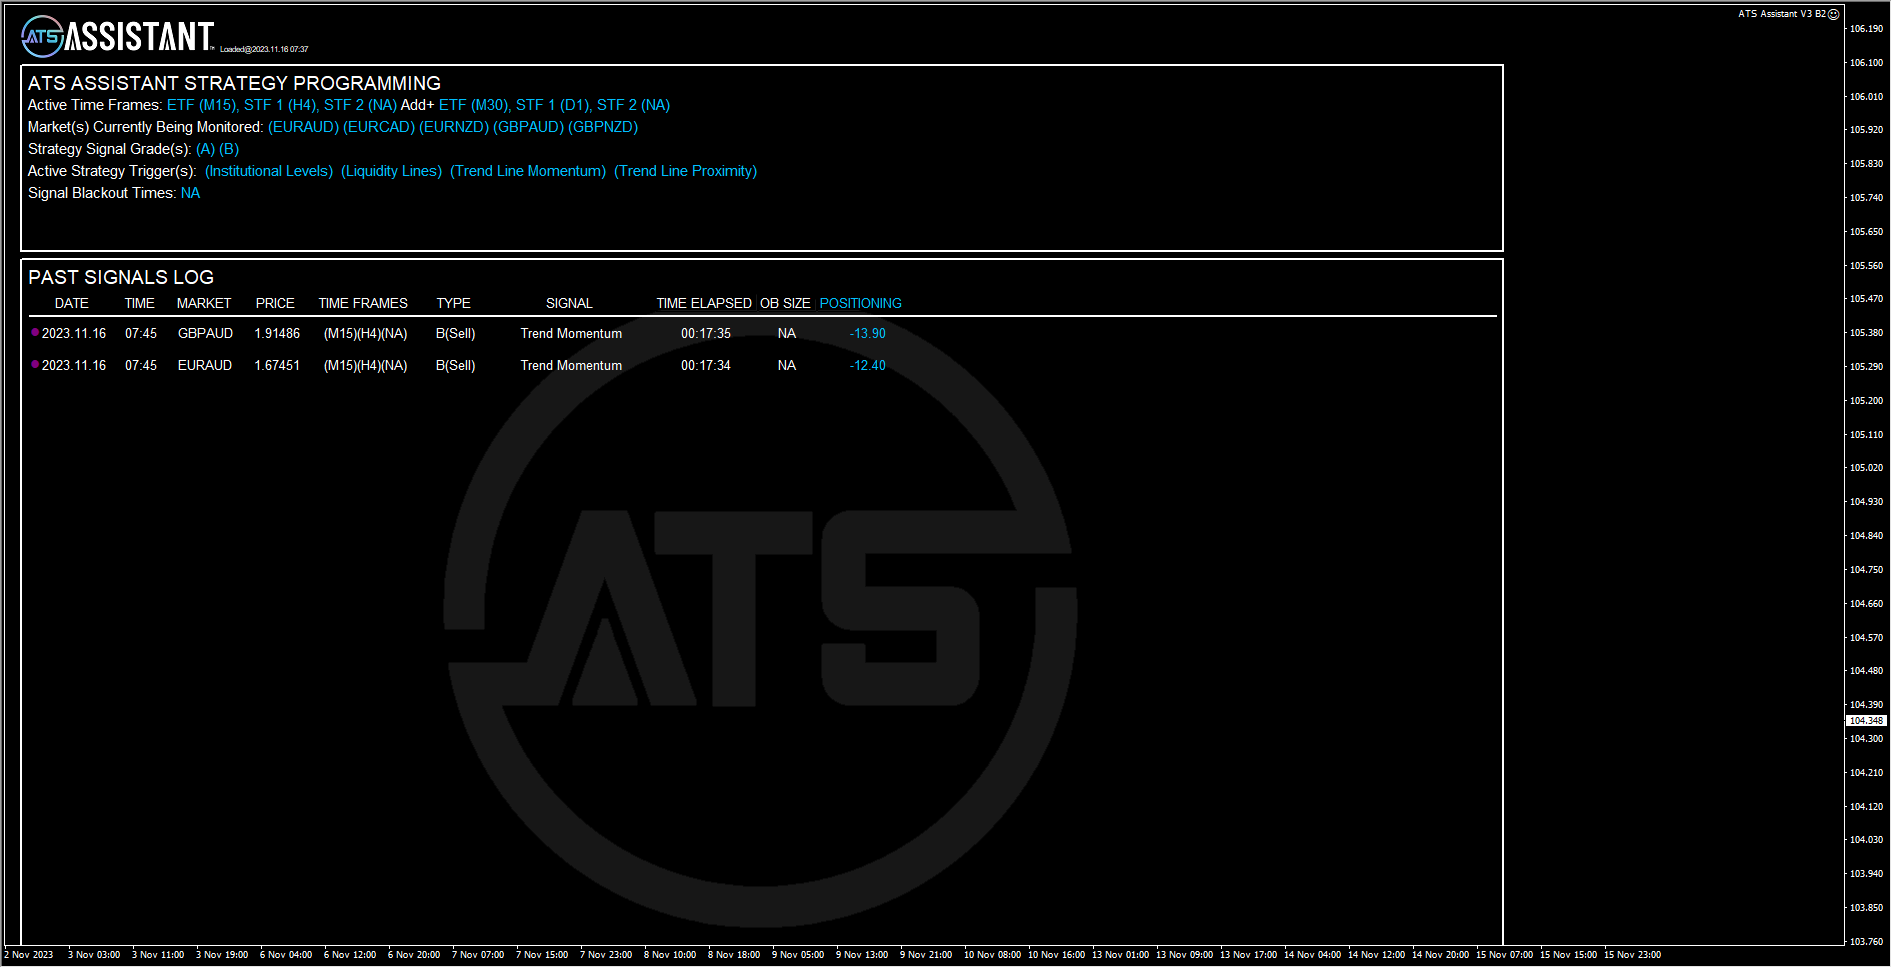Click the price 1.67451

coord(277,365)
